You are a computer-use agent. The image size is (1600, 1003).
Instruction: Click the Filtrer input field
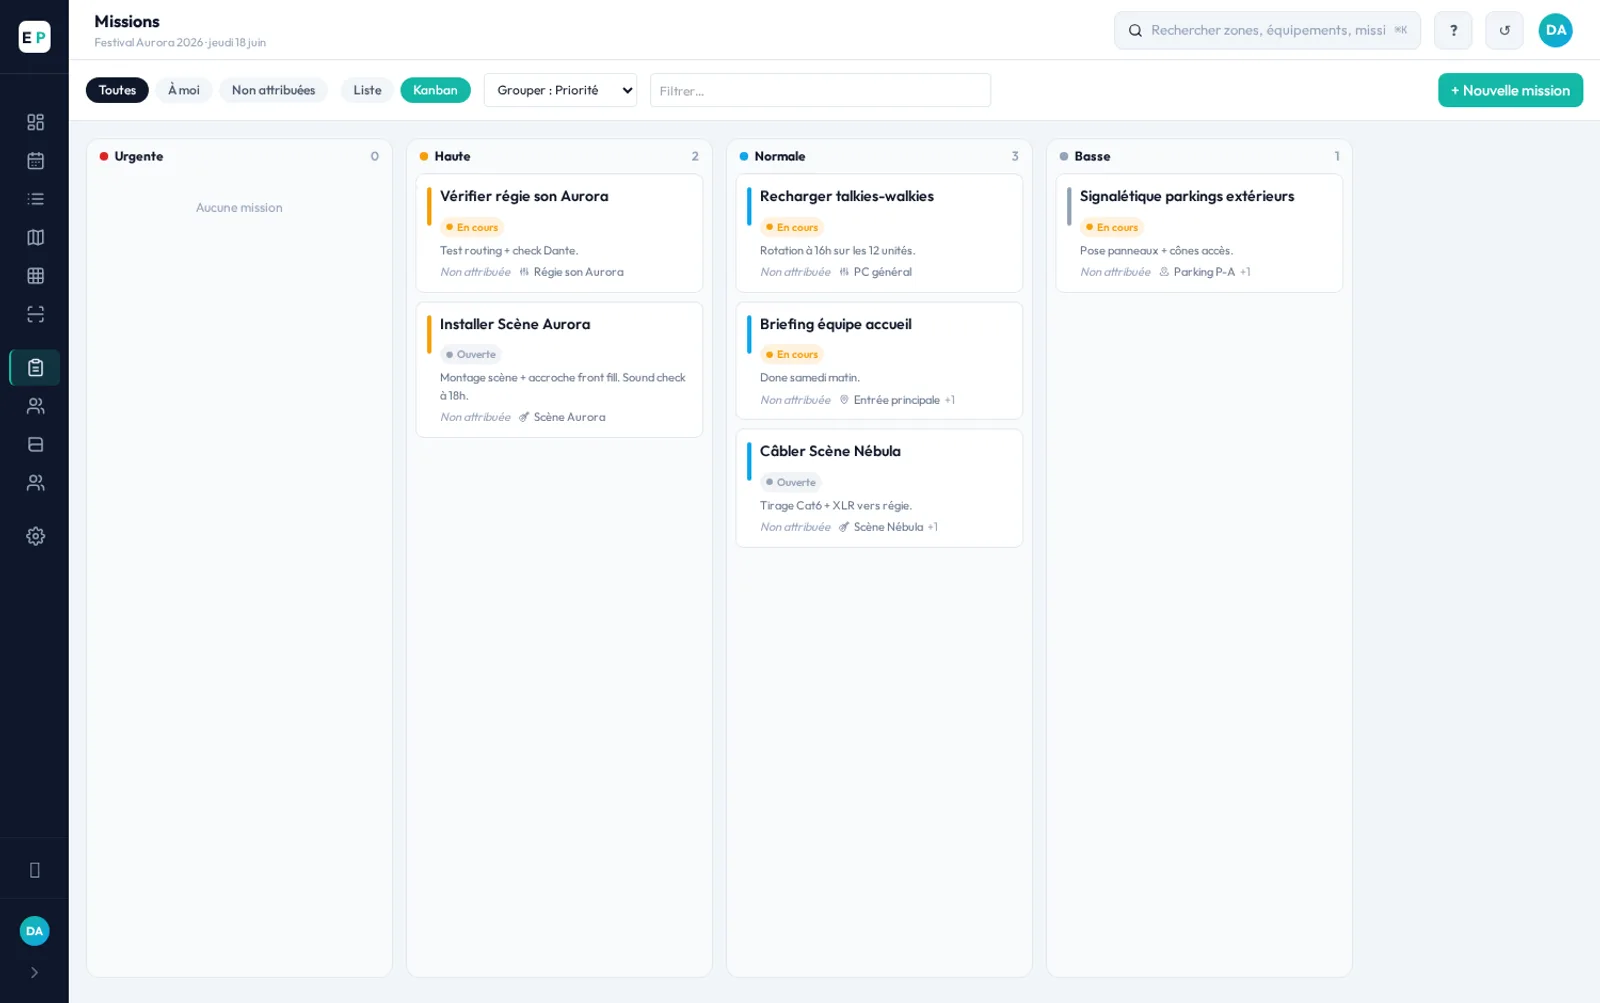[x=820, y=90]
